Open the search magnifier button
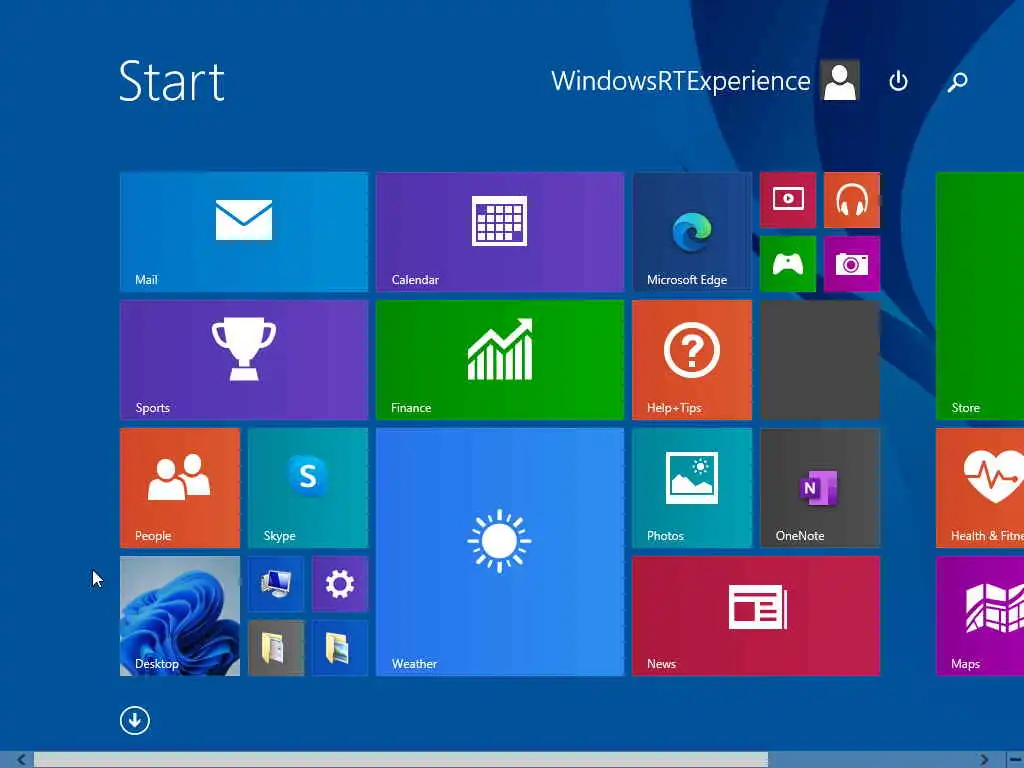Image resolution: width=1024 pixels, height=768 pixels. coord(957,82)
